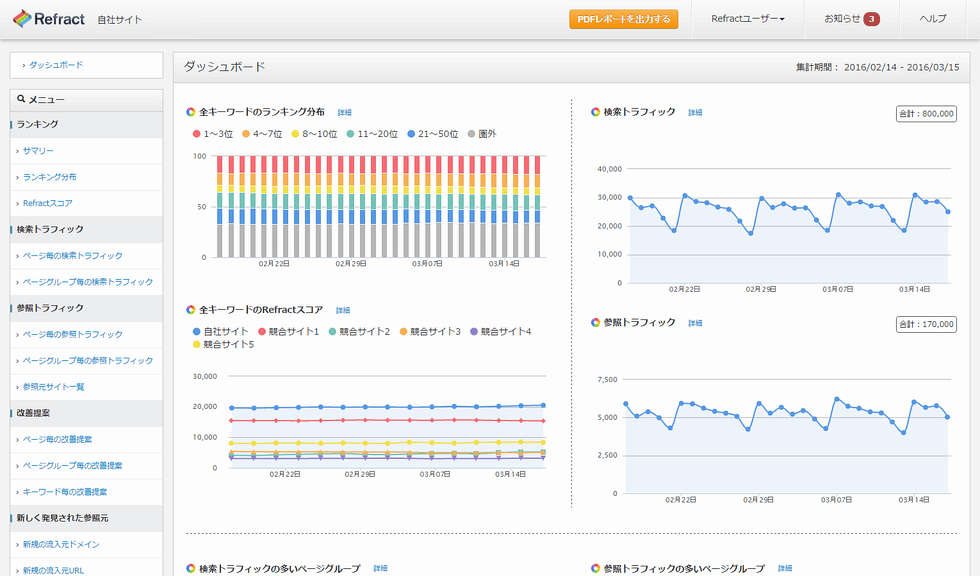
Task: Click the Refract logo icon
Action: 24,19
